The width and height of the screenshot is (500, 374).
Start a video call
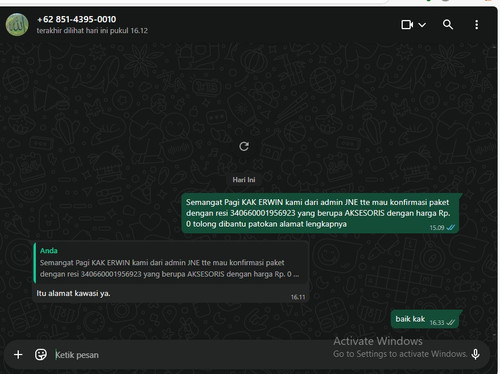pos(407,25)
